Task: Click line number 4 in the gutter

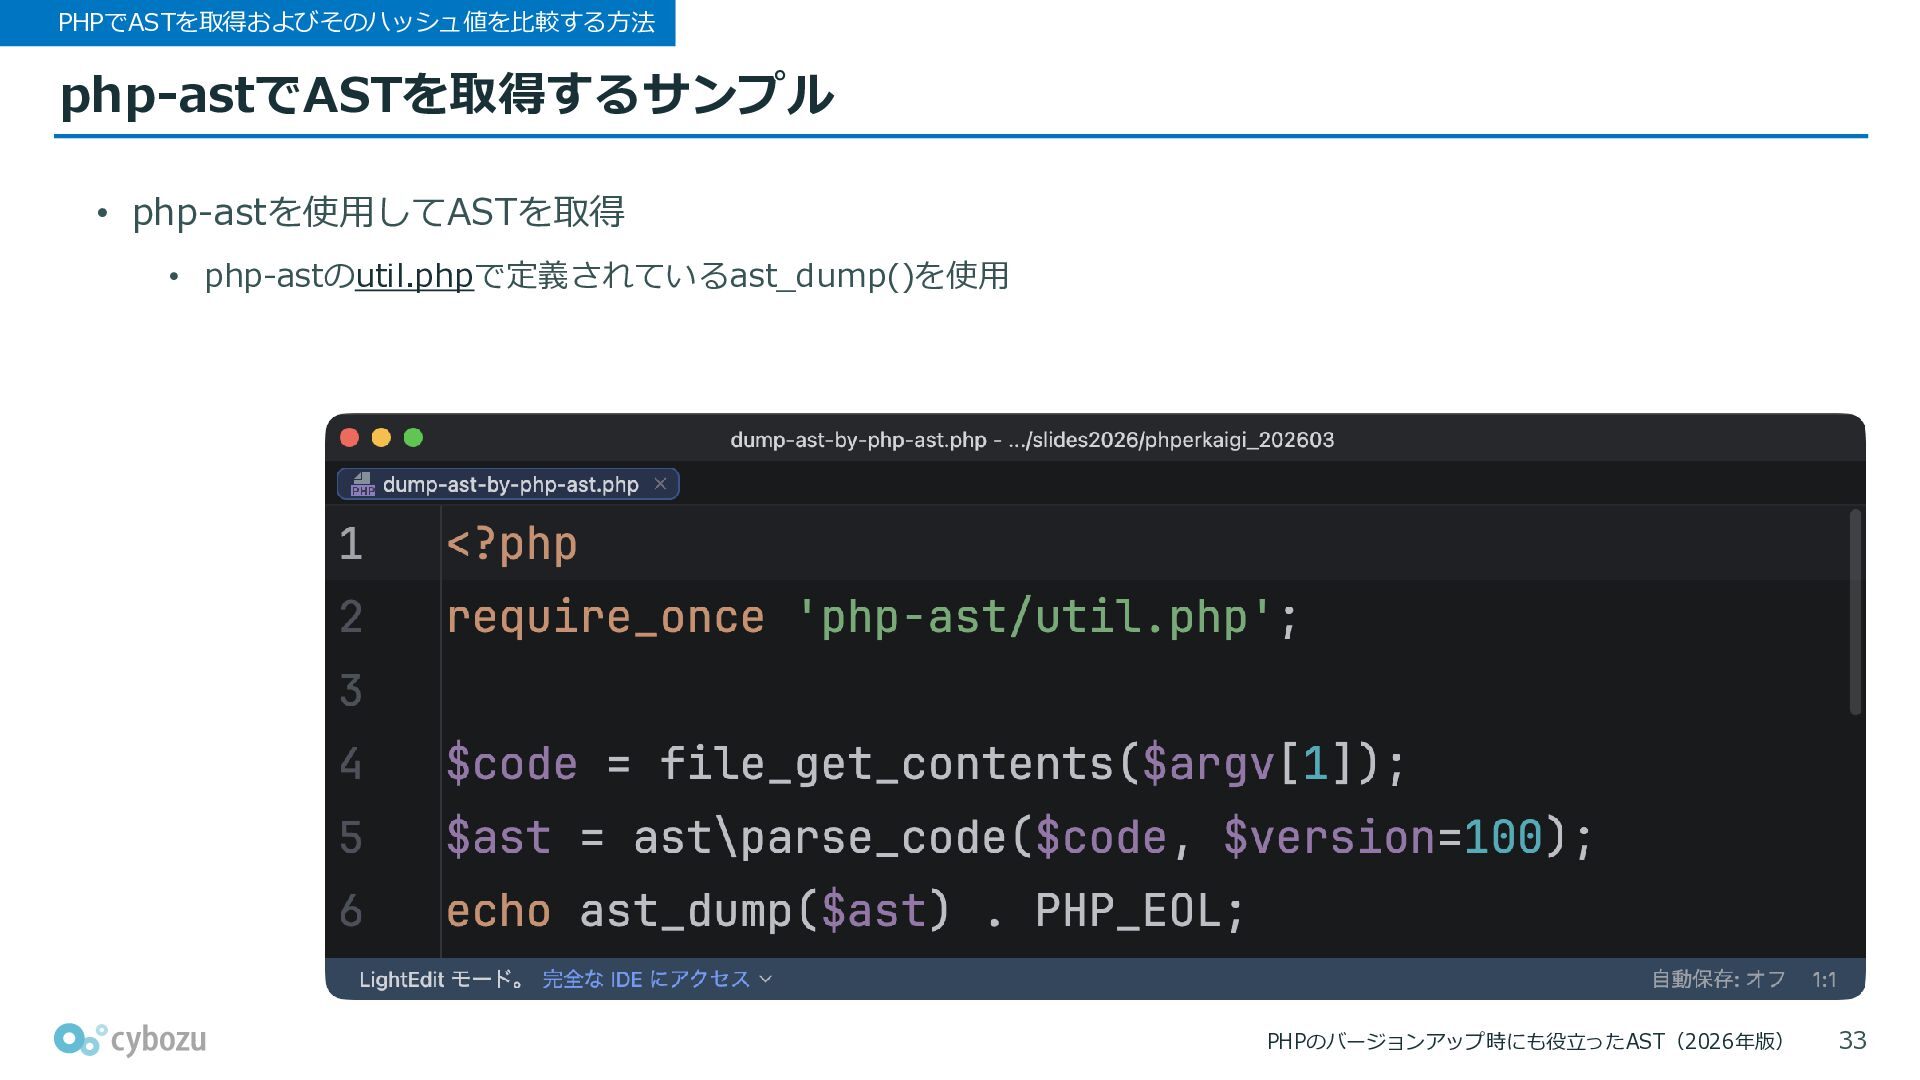Action: 351,764
